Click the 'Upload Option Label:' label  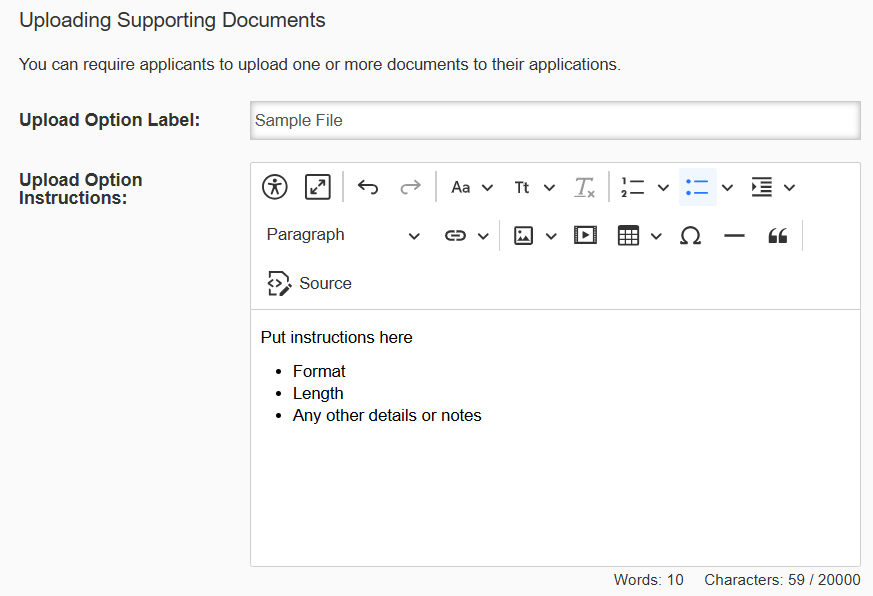point(110,120)
